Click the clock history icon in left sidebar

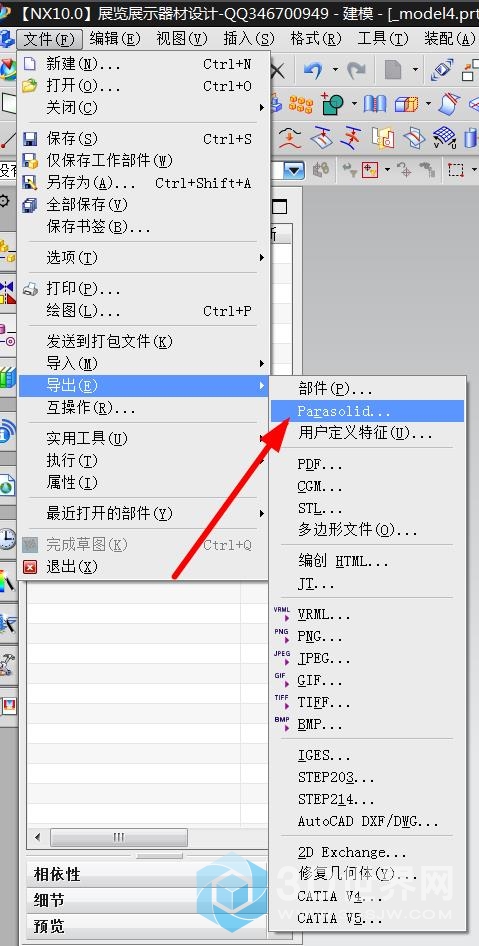(x=7, y=538)
